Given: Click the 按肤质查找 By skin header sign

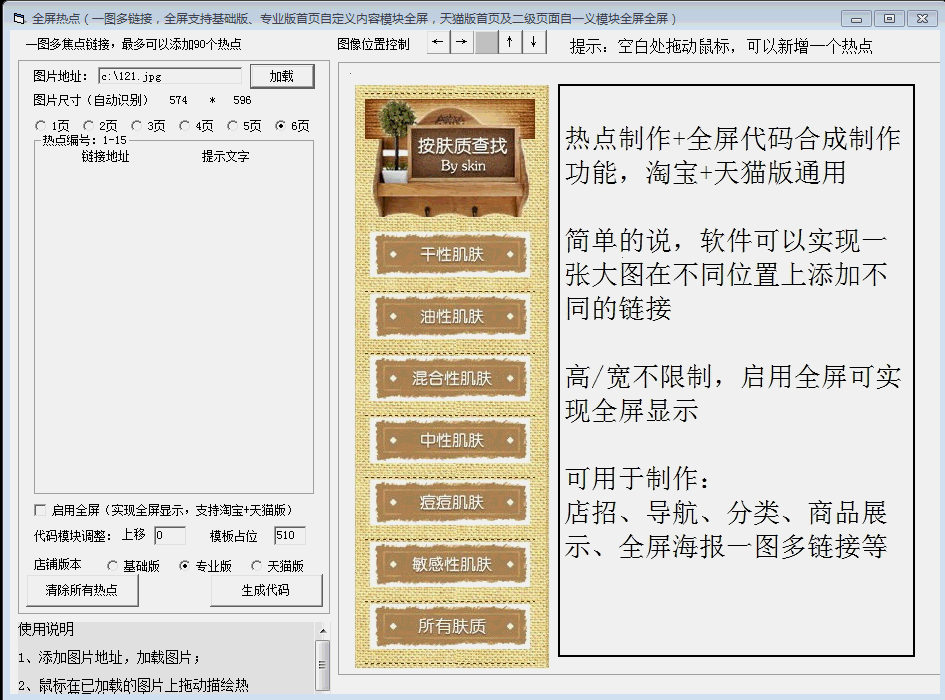Looking at the screenshot, I should tap(462, 154).
